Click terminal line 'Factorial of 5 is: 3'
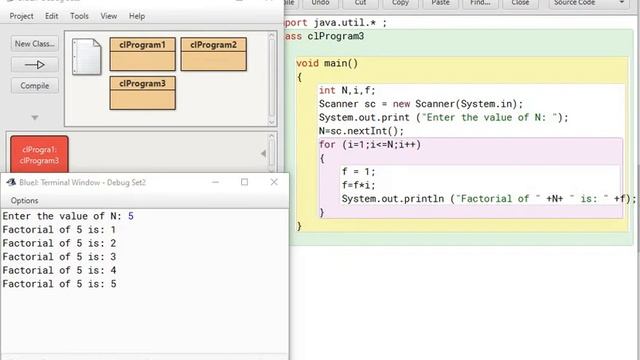The image size is (640, 360). [x=59, y=257]
